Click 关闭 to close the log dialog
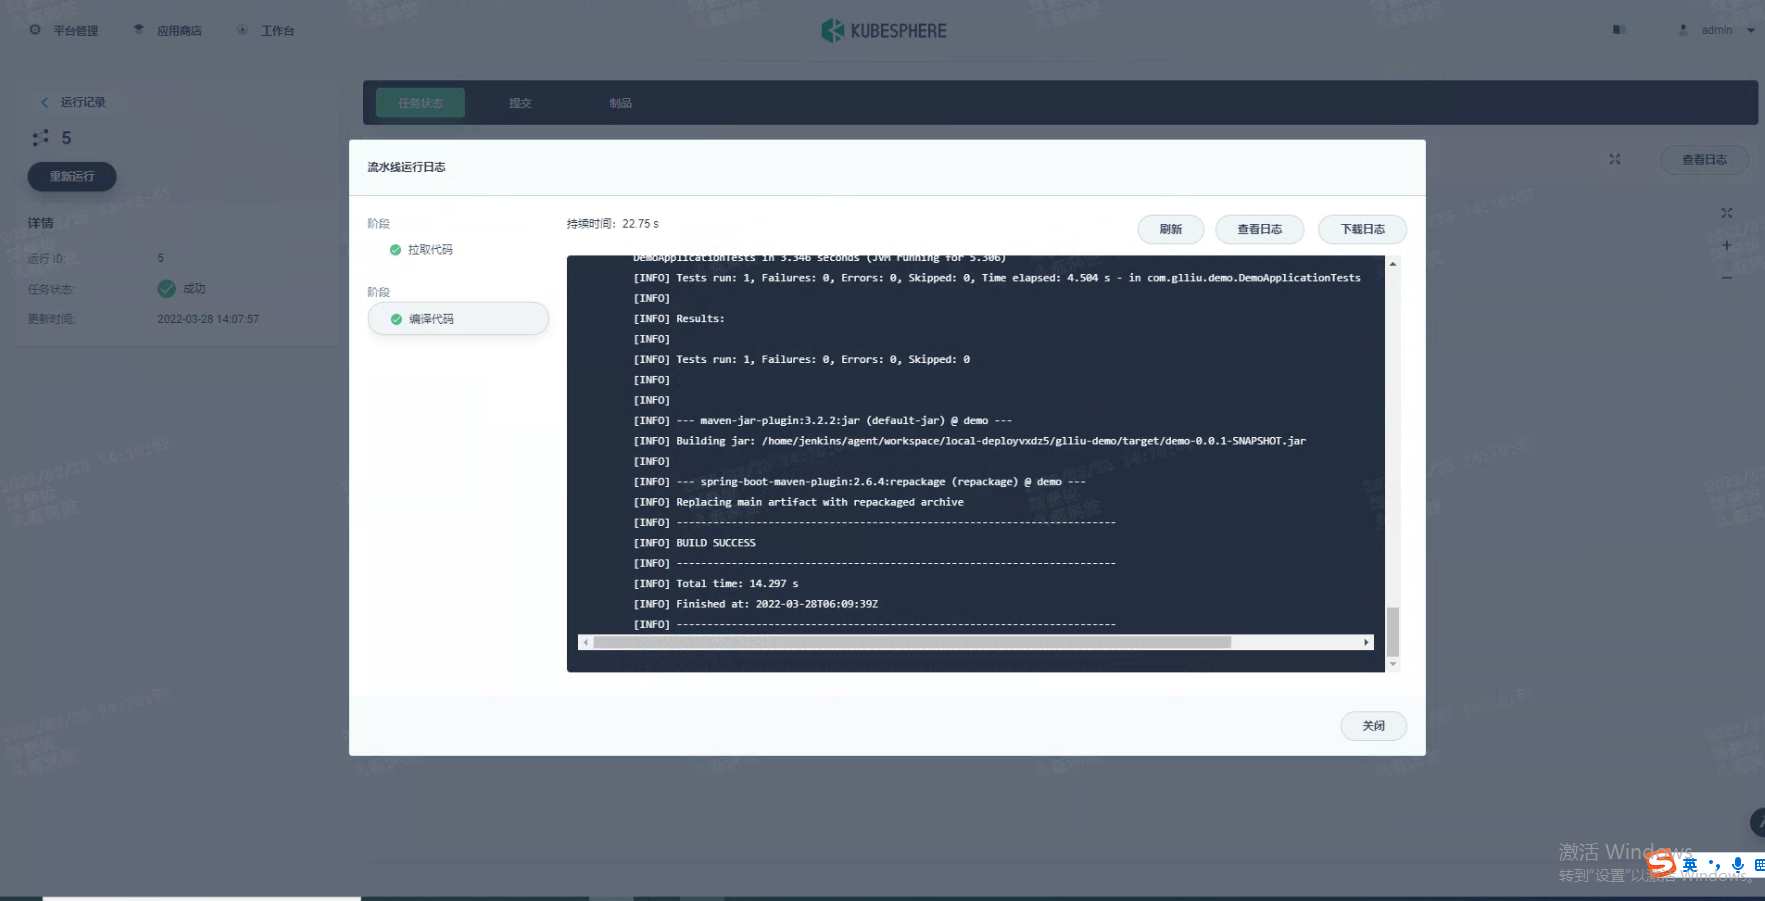Screen dimensions: 1765x901 pyautogui.click(x=1373, y=726)
